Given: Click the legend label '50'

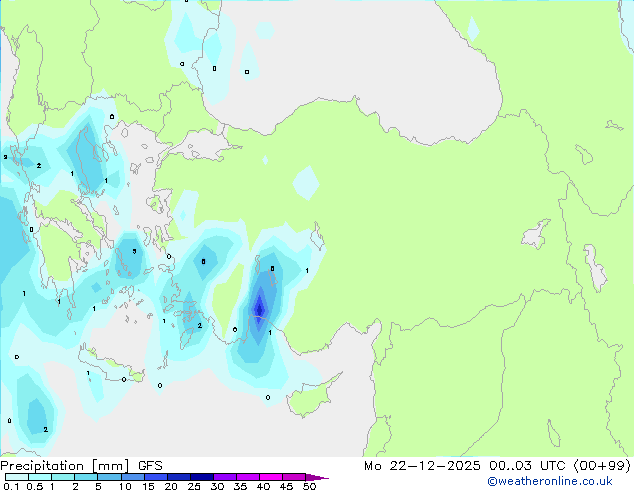Looking at the screenshot, I should click(309, 486).
